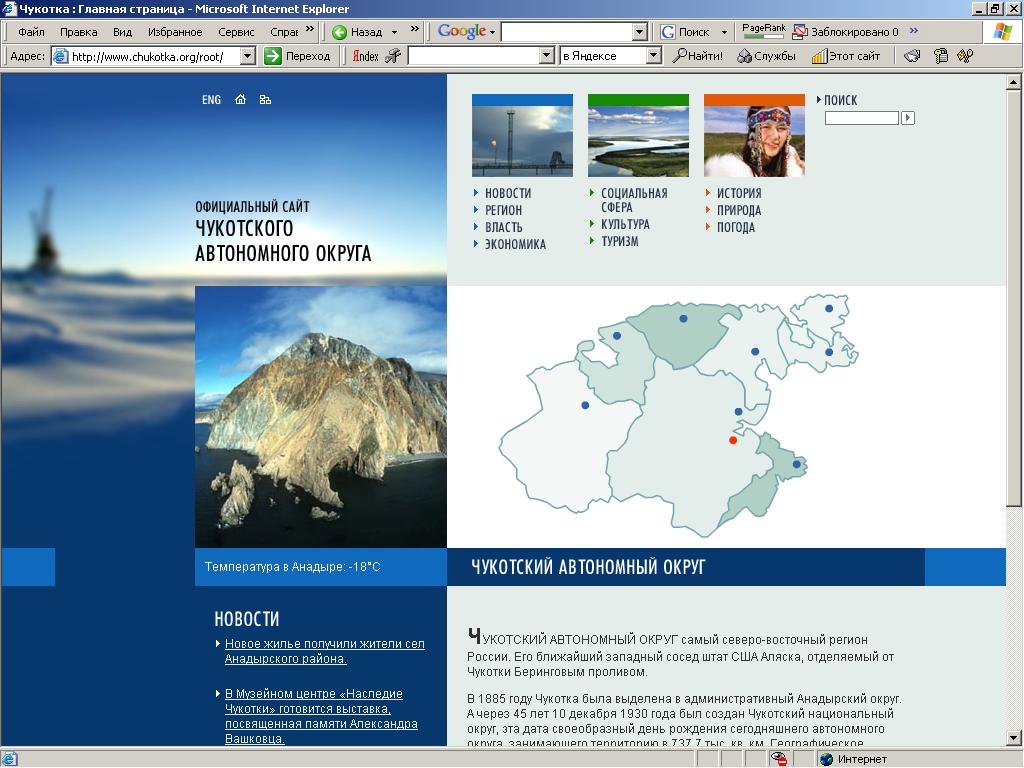This screenshot has height=768, width=1024.
Task: Click the PageRank indicator
Action: click(x=763, y=31)
